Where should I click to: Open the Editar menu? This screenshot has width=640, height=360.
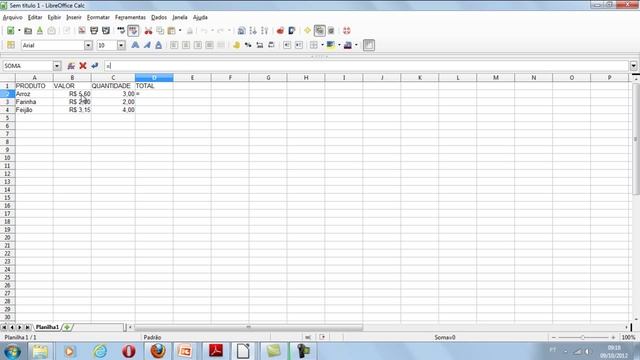(x=35, y=17)
